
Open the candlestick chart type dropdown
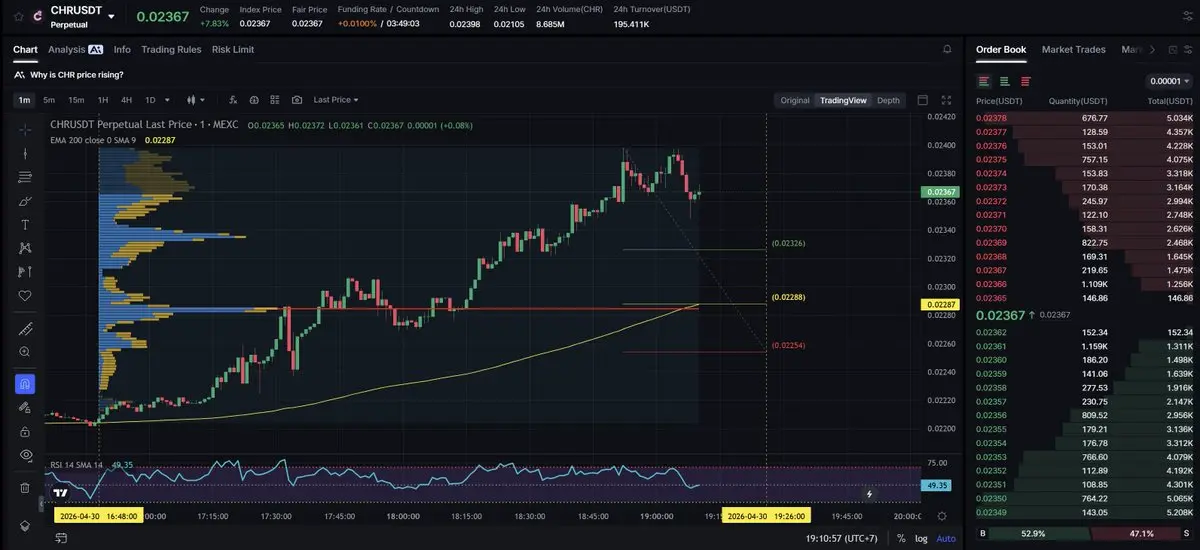pyautogui.click(x=195, y=100)
